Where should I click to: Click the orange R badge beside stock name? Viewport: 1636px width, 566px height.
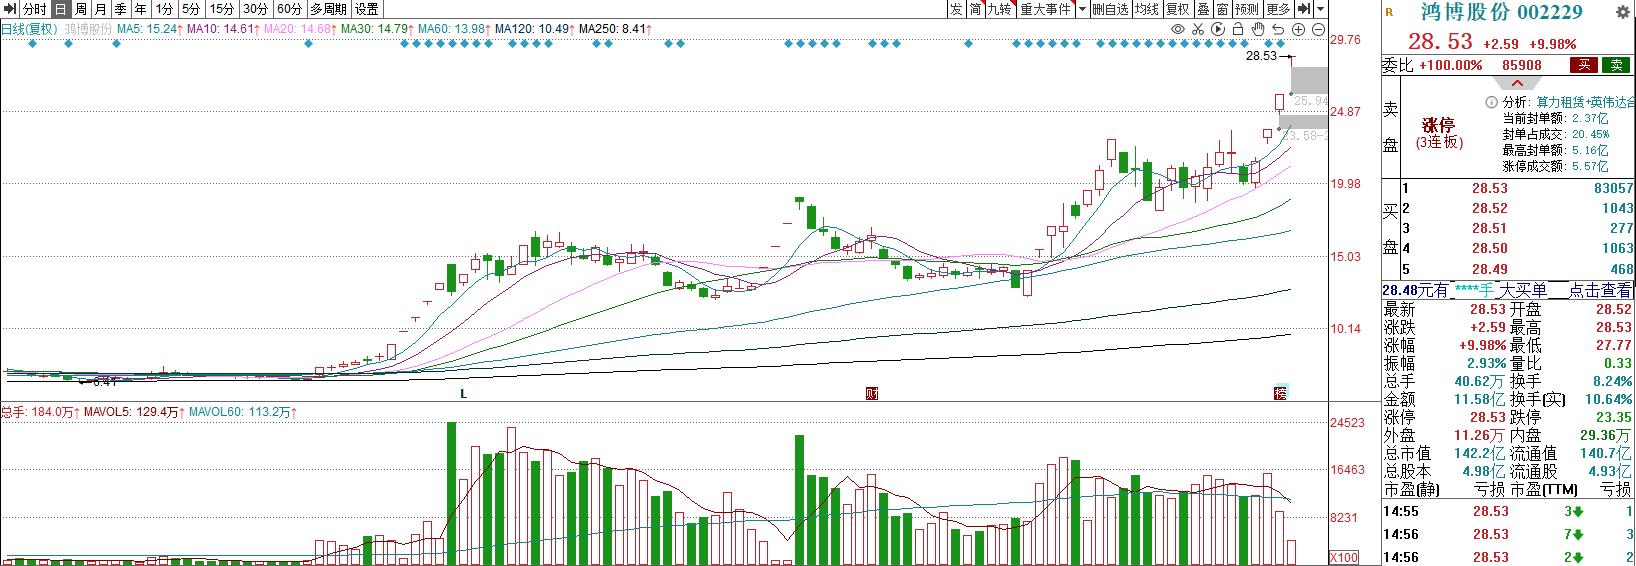tap(1388, 13)
